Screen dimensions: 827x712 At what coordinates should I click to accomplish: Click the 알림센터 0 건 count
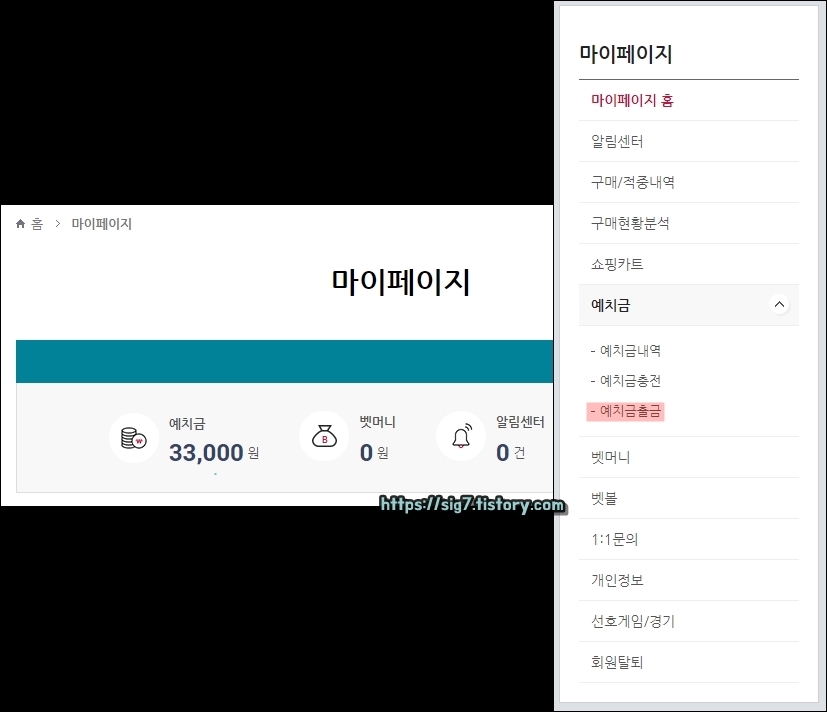511,453
